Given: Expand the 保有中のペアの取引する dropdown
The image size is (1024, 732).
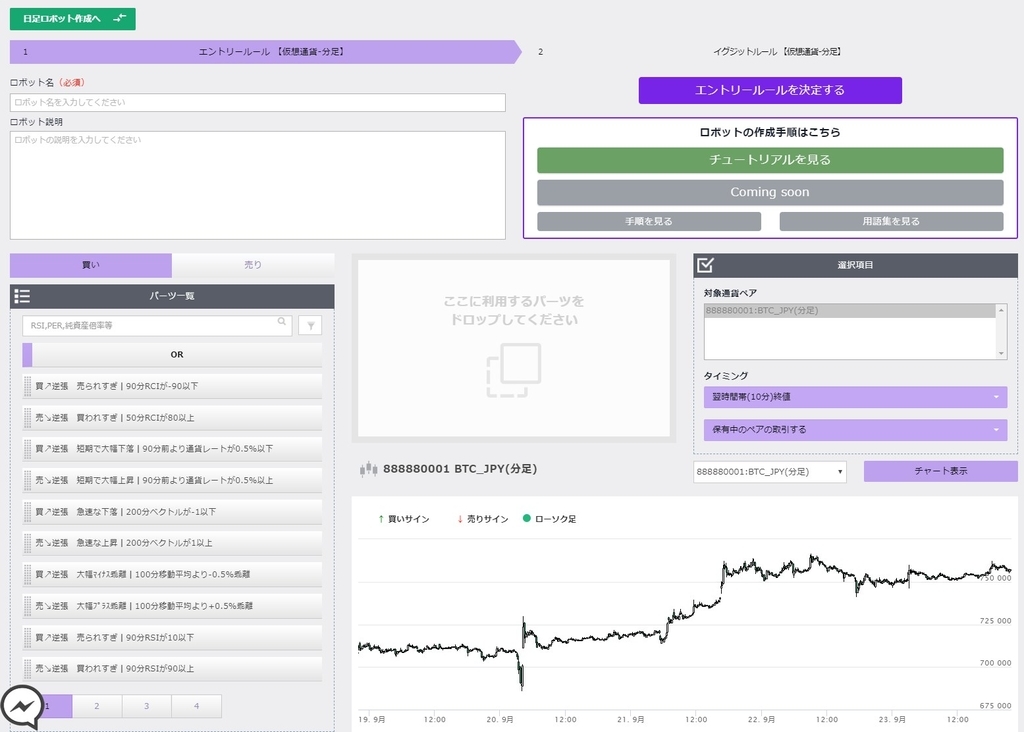Looking at the screenshot, I should pyautogui.click(x=855, y=428).
